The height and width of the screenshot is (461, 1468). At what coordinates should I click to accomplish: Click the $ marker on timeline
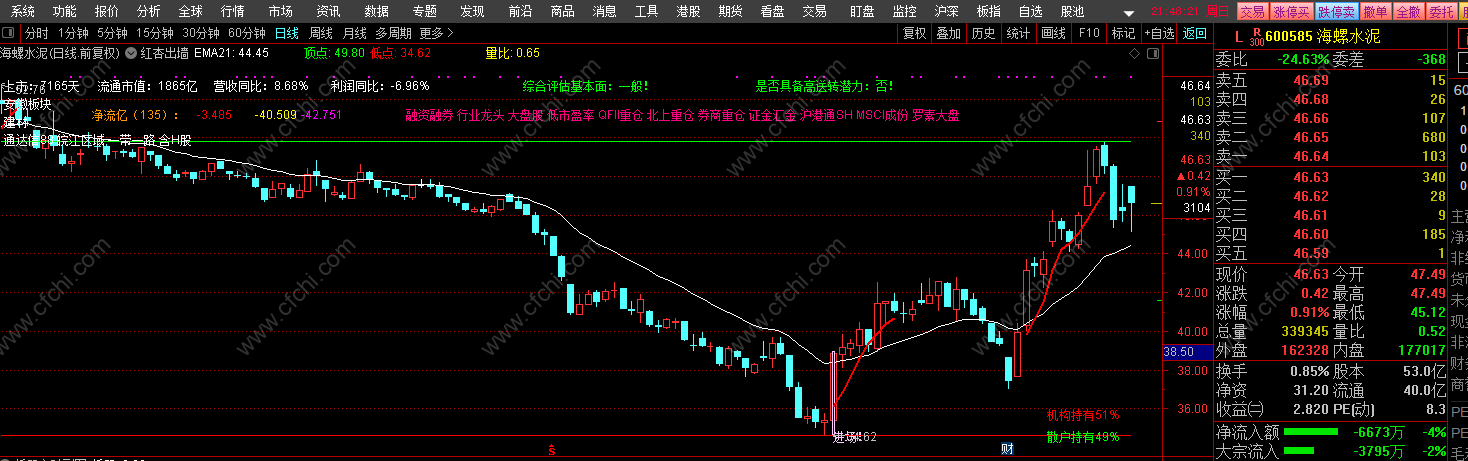point(551,450)
